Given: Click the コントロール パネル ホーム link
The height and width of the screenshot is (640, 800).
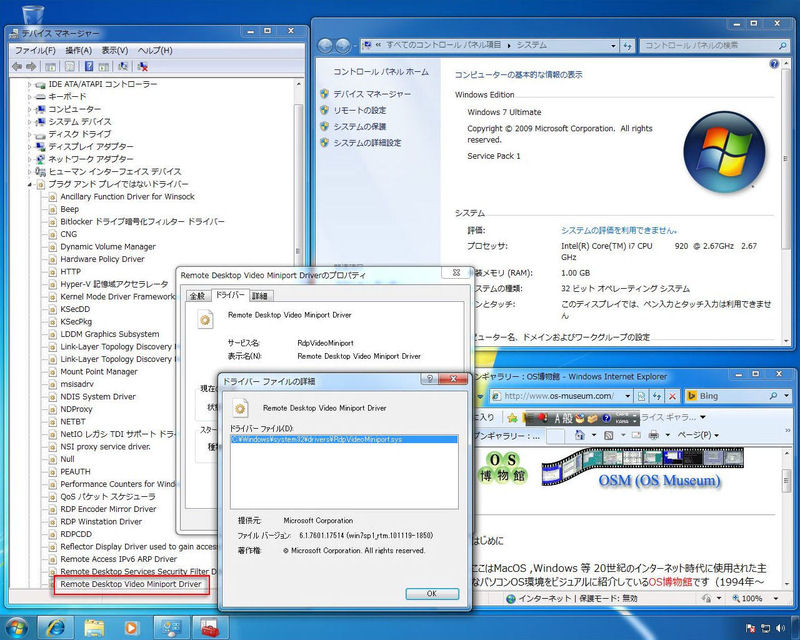Looking at the screenshot, I should [x=381, y=72].
